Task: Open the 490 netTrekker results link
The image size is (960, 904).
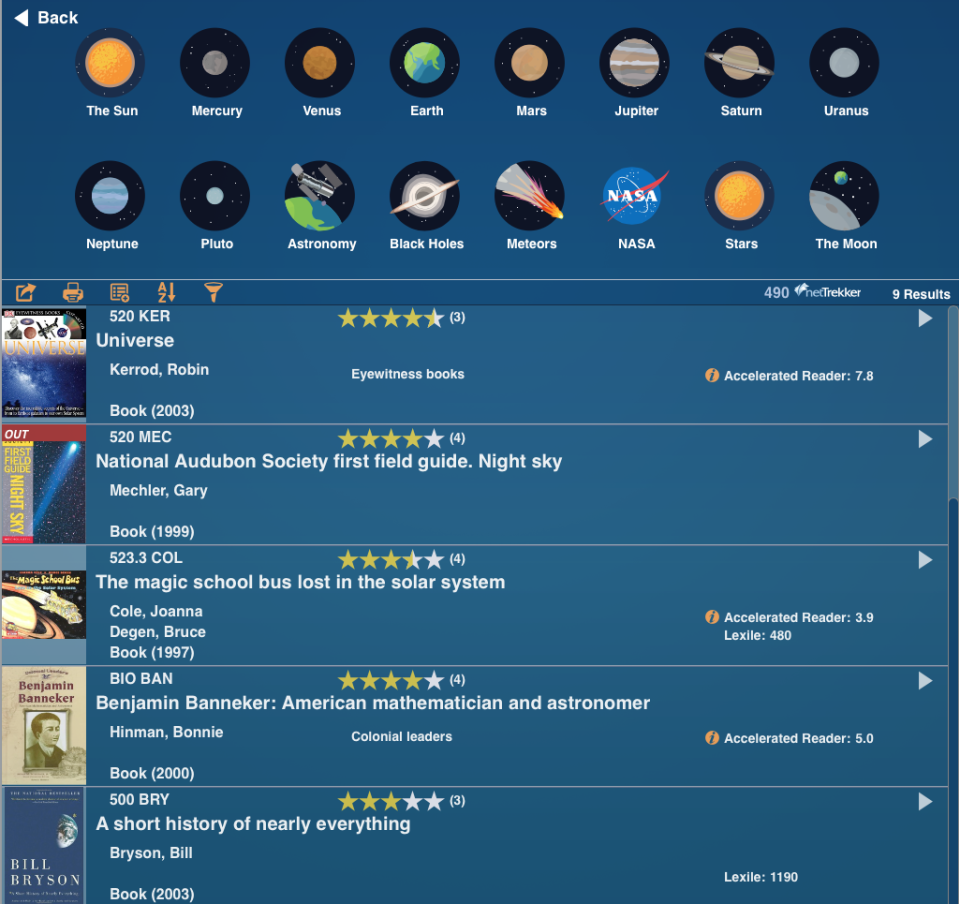Action: tap(812, 292)
